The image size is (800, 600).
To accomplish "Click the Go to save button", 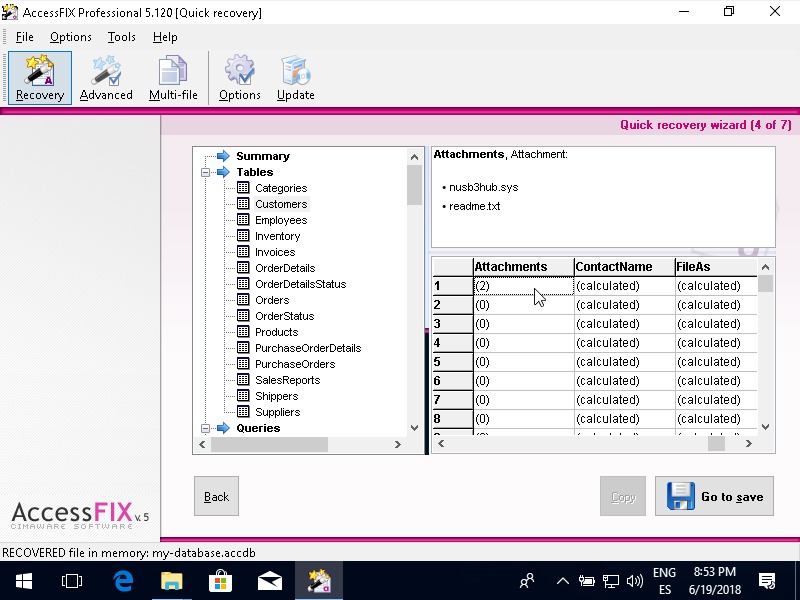I will pyautogui.click(x=714, y=496).
